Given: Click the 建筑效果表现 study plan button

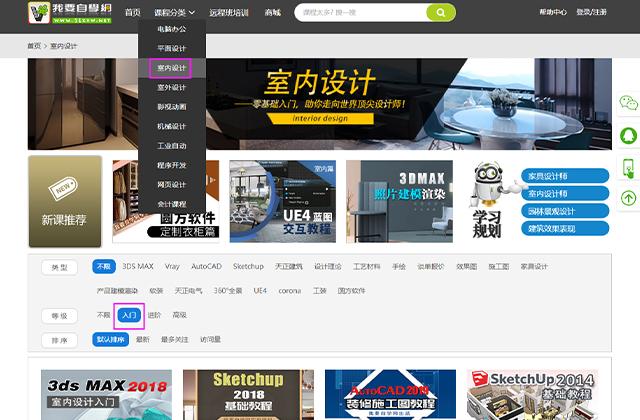Looking at the screenshot, I should (x=565, y=229).
